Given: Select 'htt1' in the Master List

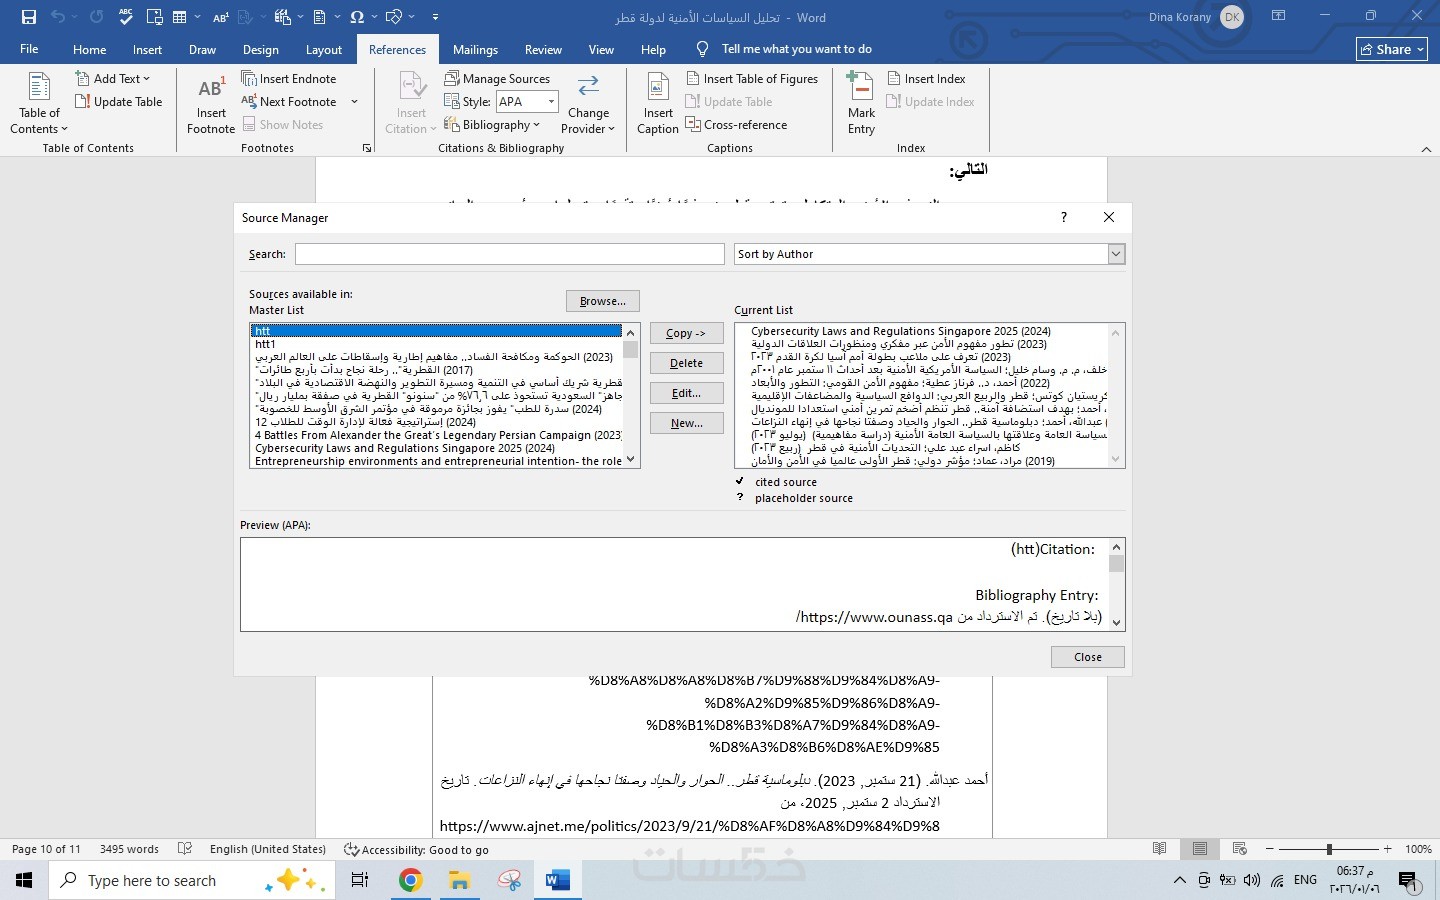Looking at the screenshot, I should (x=437, y=344).
